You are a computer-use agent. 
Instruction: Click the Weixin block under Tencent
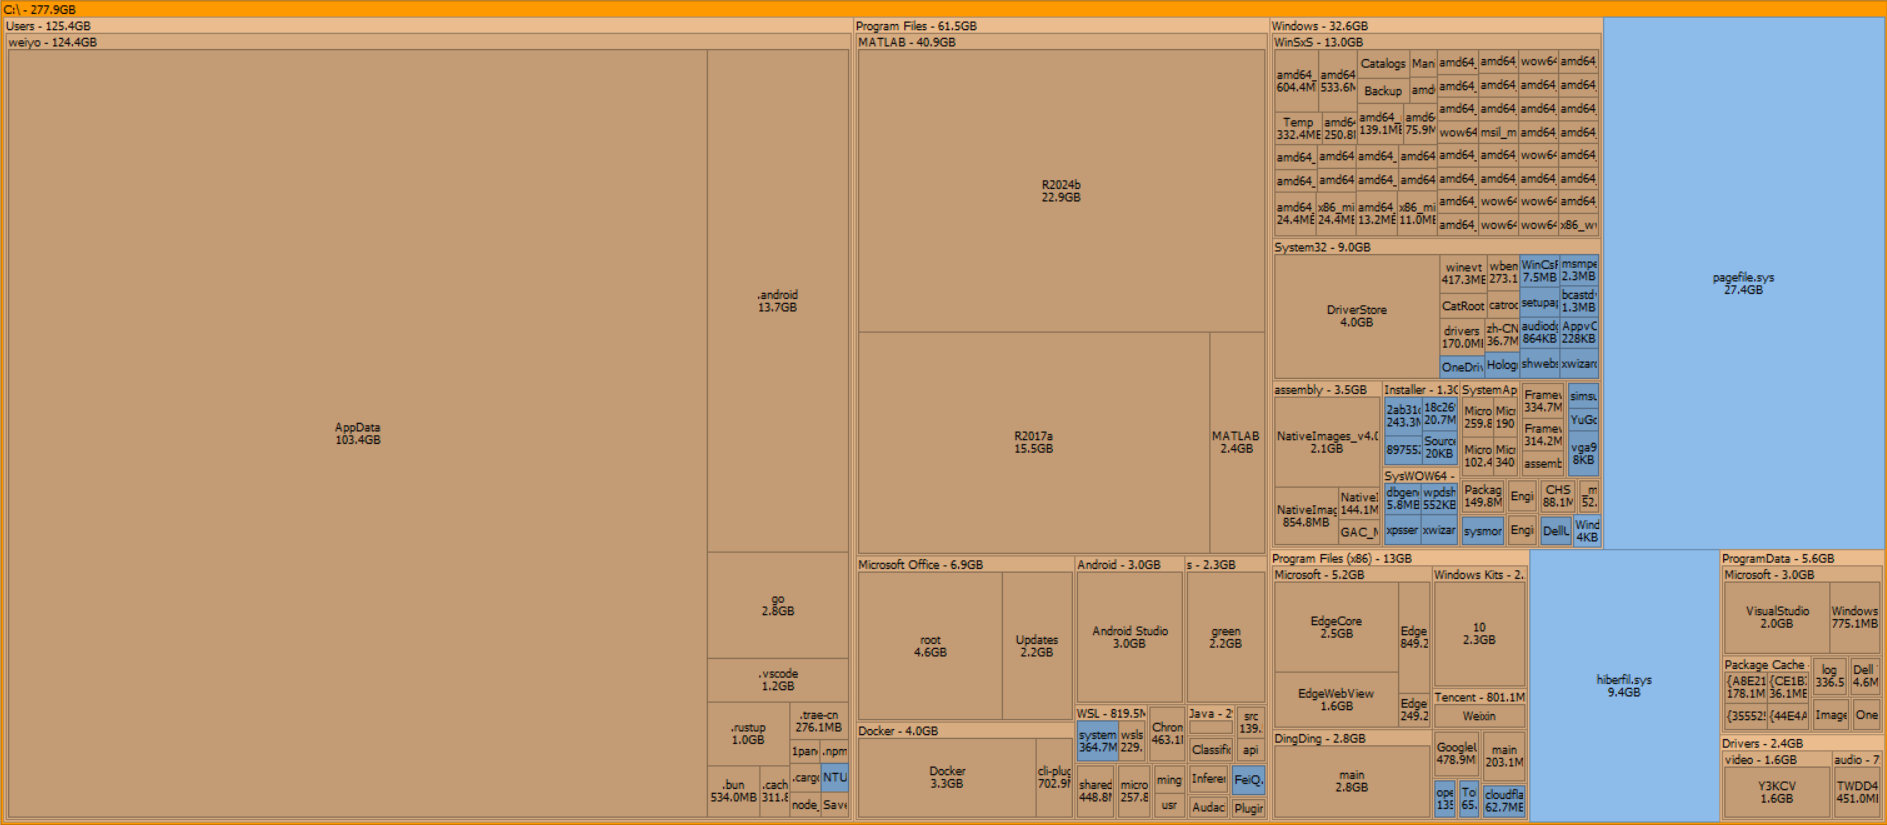click(x=1479, y=716)
